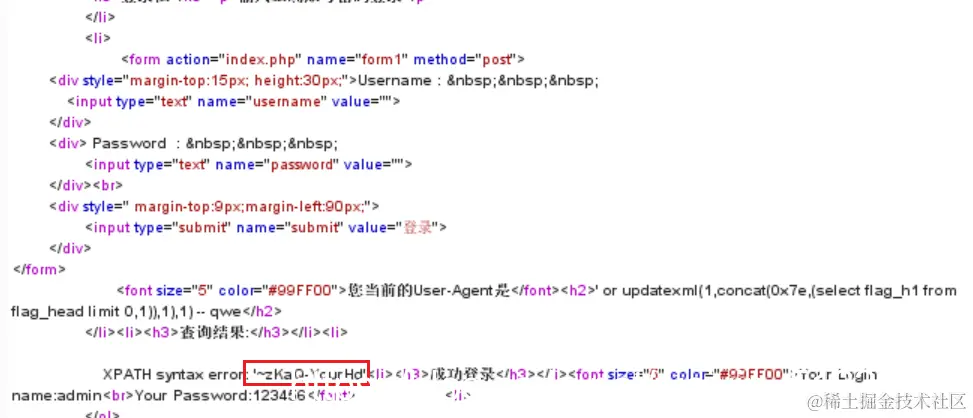Click the "Username :" label text

[398, 81]
